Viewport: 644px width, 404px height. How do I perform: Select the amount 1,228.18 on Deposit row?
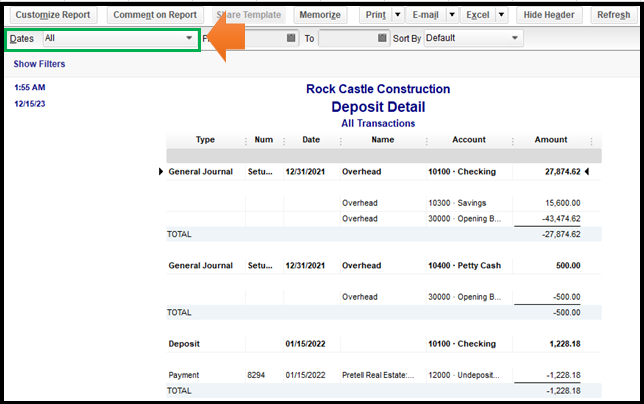click(x=565, y=344)
